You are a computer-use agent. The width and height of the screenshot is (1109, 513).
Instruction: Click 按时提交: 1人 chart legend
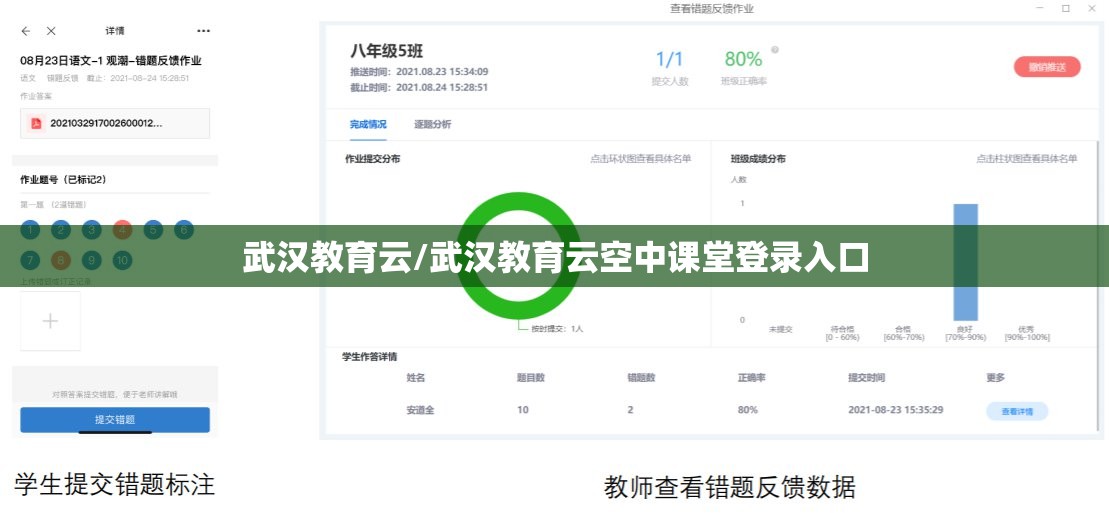coord(557,329)
